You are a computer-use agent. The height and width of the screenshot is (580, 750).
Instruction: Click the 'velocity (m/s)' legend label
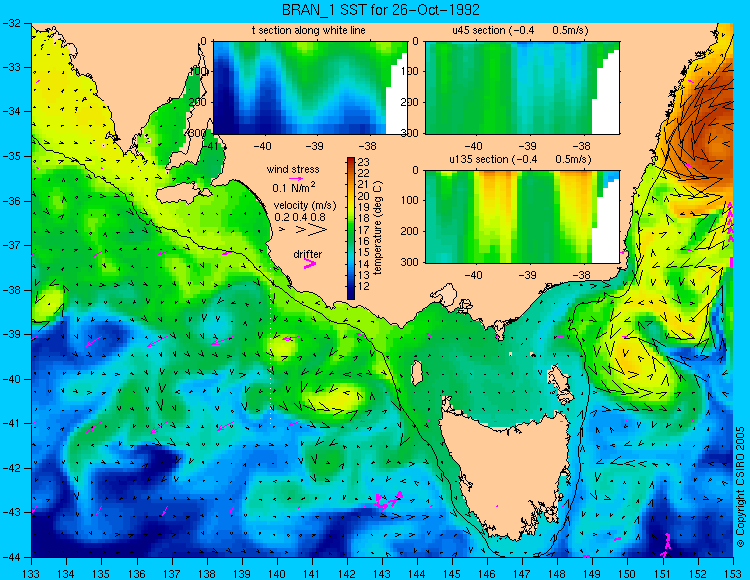(305, 206)
